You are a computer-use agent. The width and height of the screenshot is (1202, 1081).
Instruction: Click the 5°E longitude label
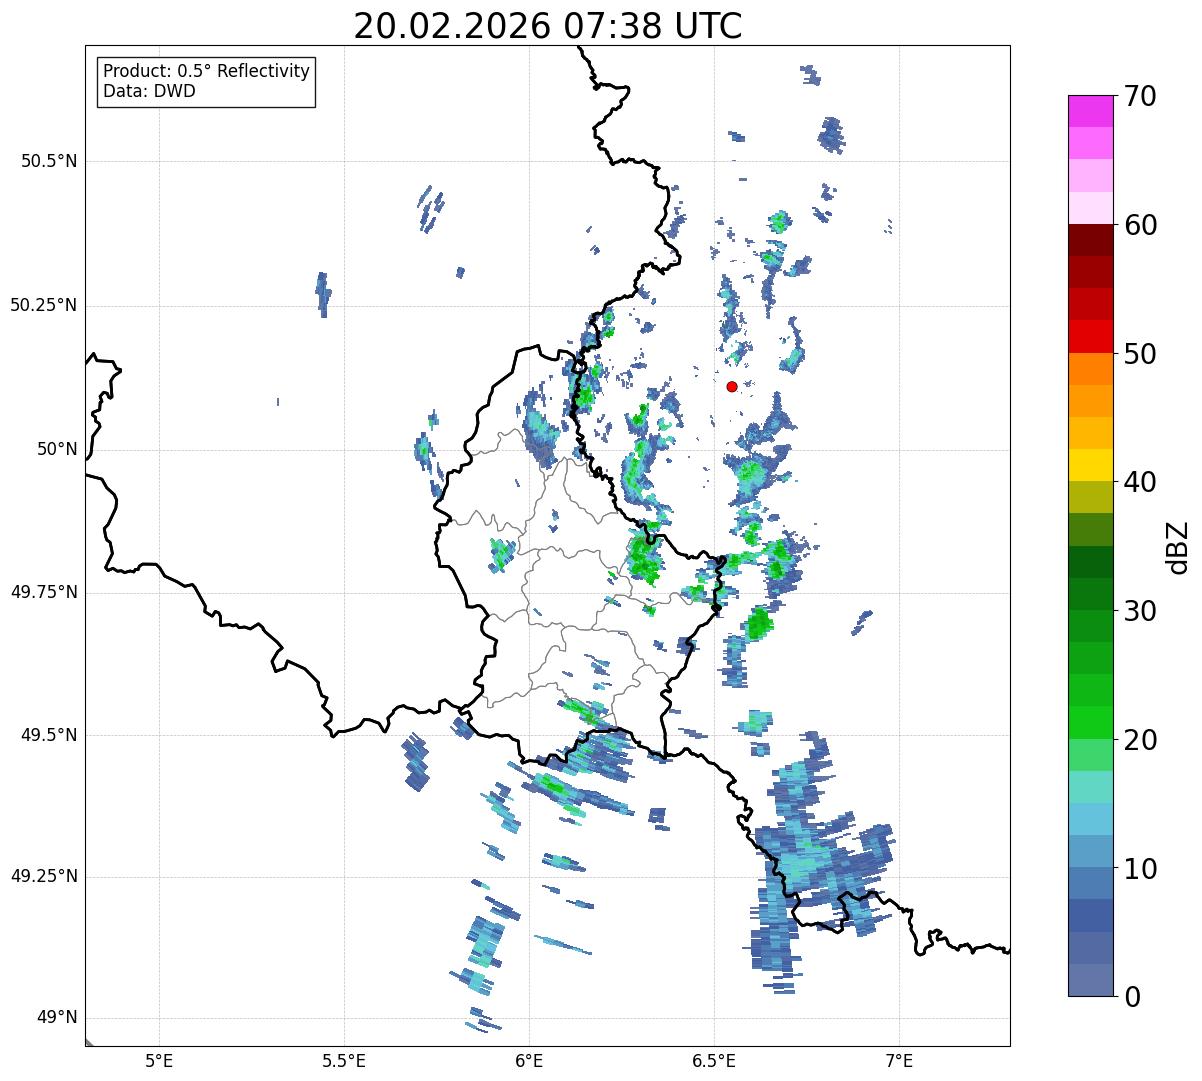[159, 1060]
